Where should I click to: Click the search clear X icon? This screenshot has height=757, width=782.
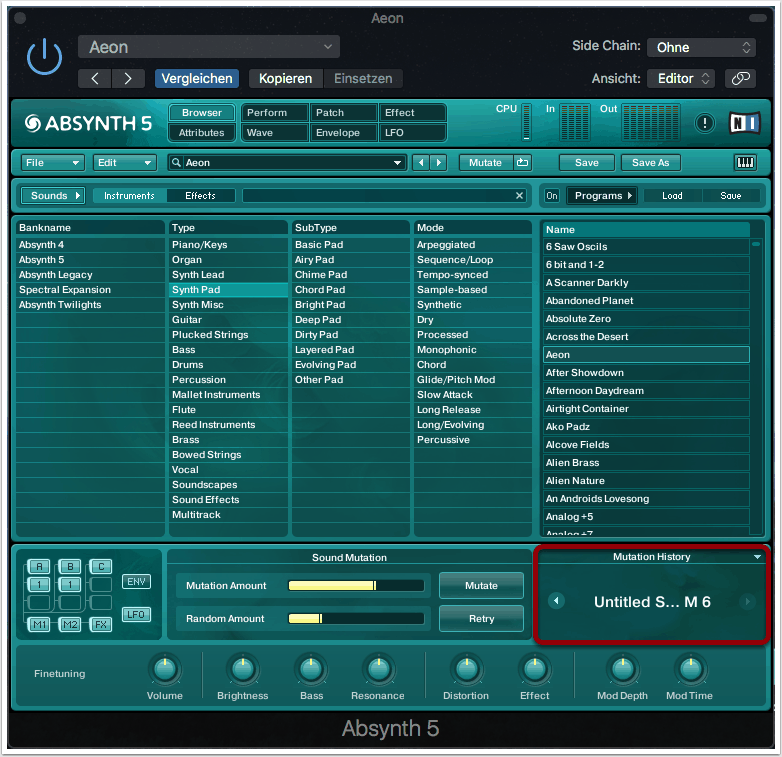(519, 196)
